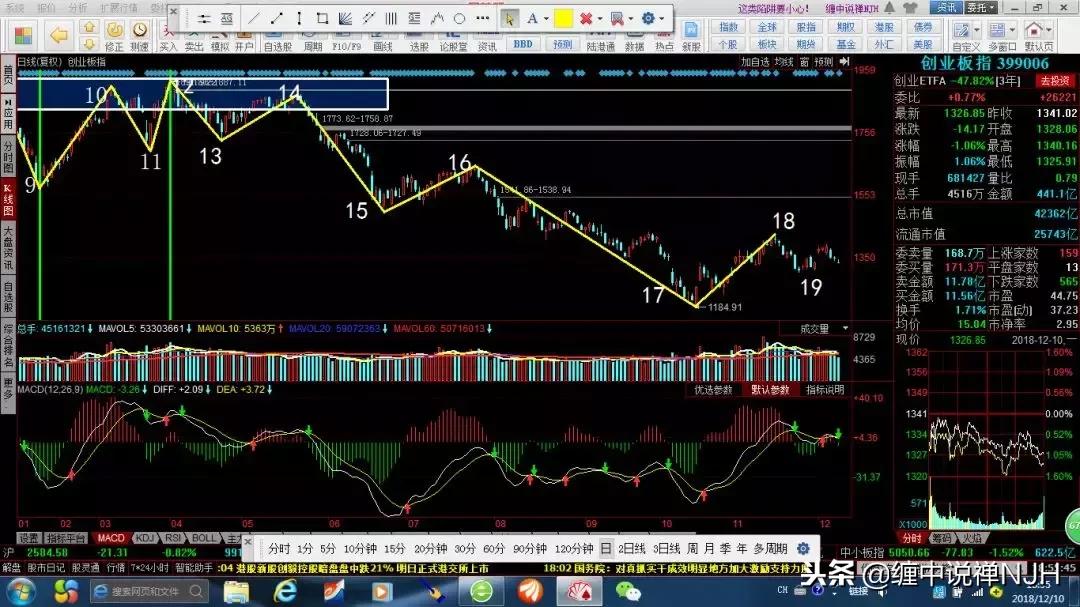
Task: Select the 60分 period option
Action: [x=494, y=548]
